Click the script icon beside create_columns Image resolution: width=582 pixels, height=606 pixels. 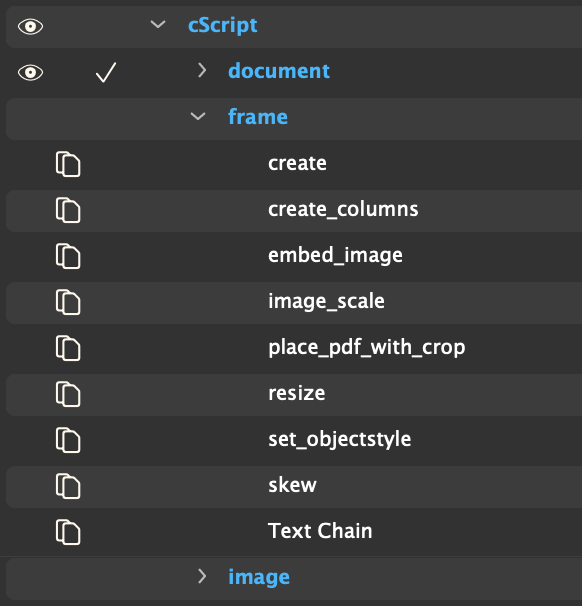tap(68, 210)
